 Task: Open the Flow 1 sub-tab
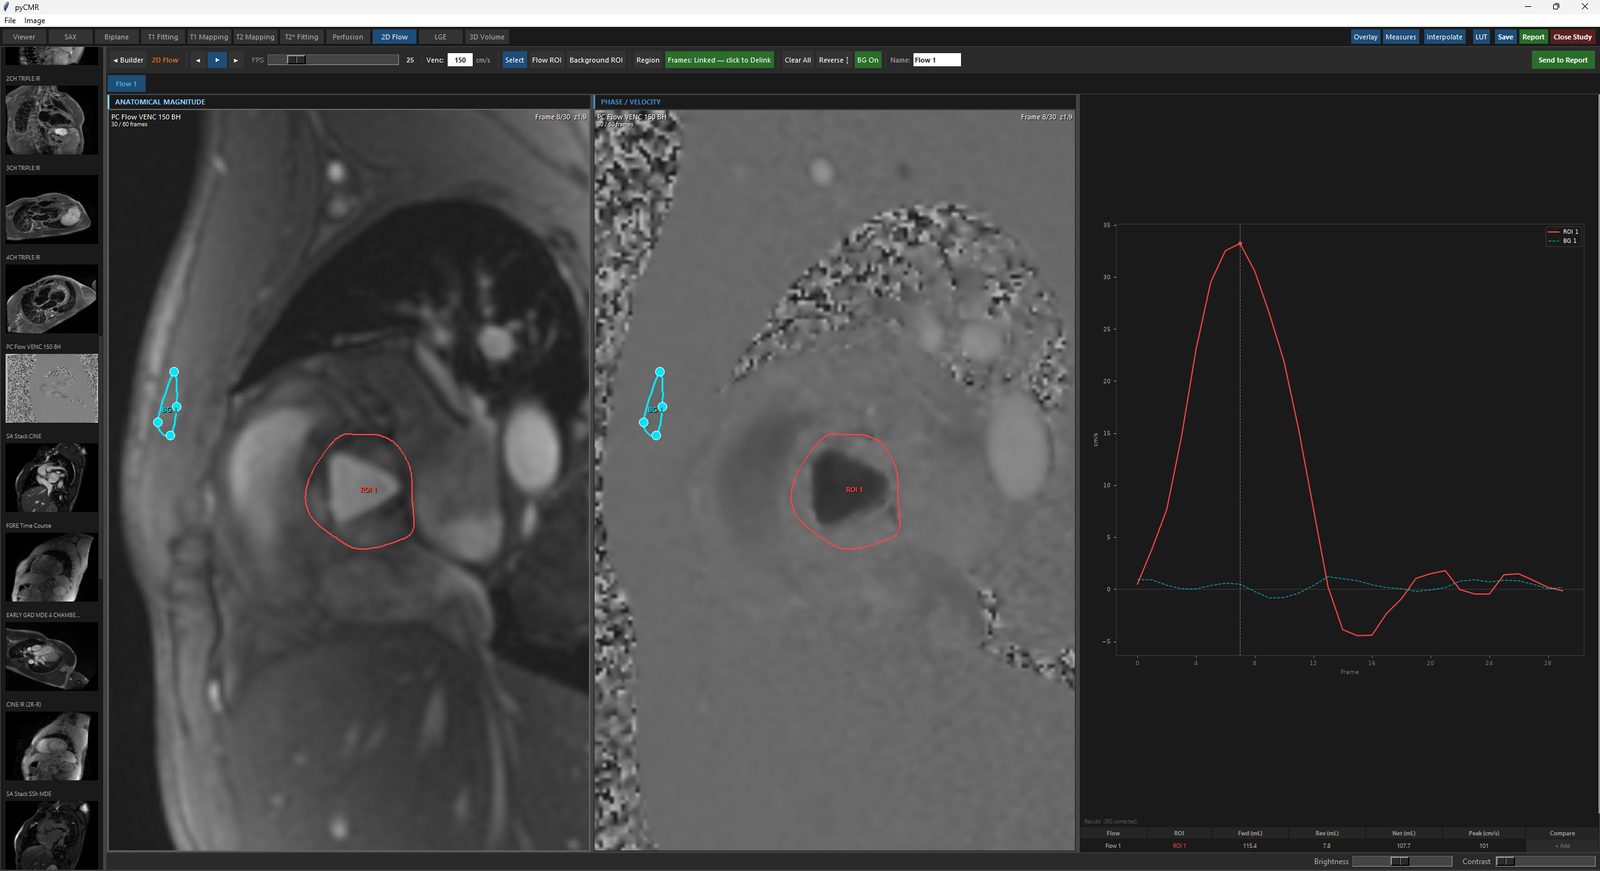pos(126,84)
